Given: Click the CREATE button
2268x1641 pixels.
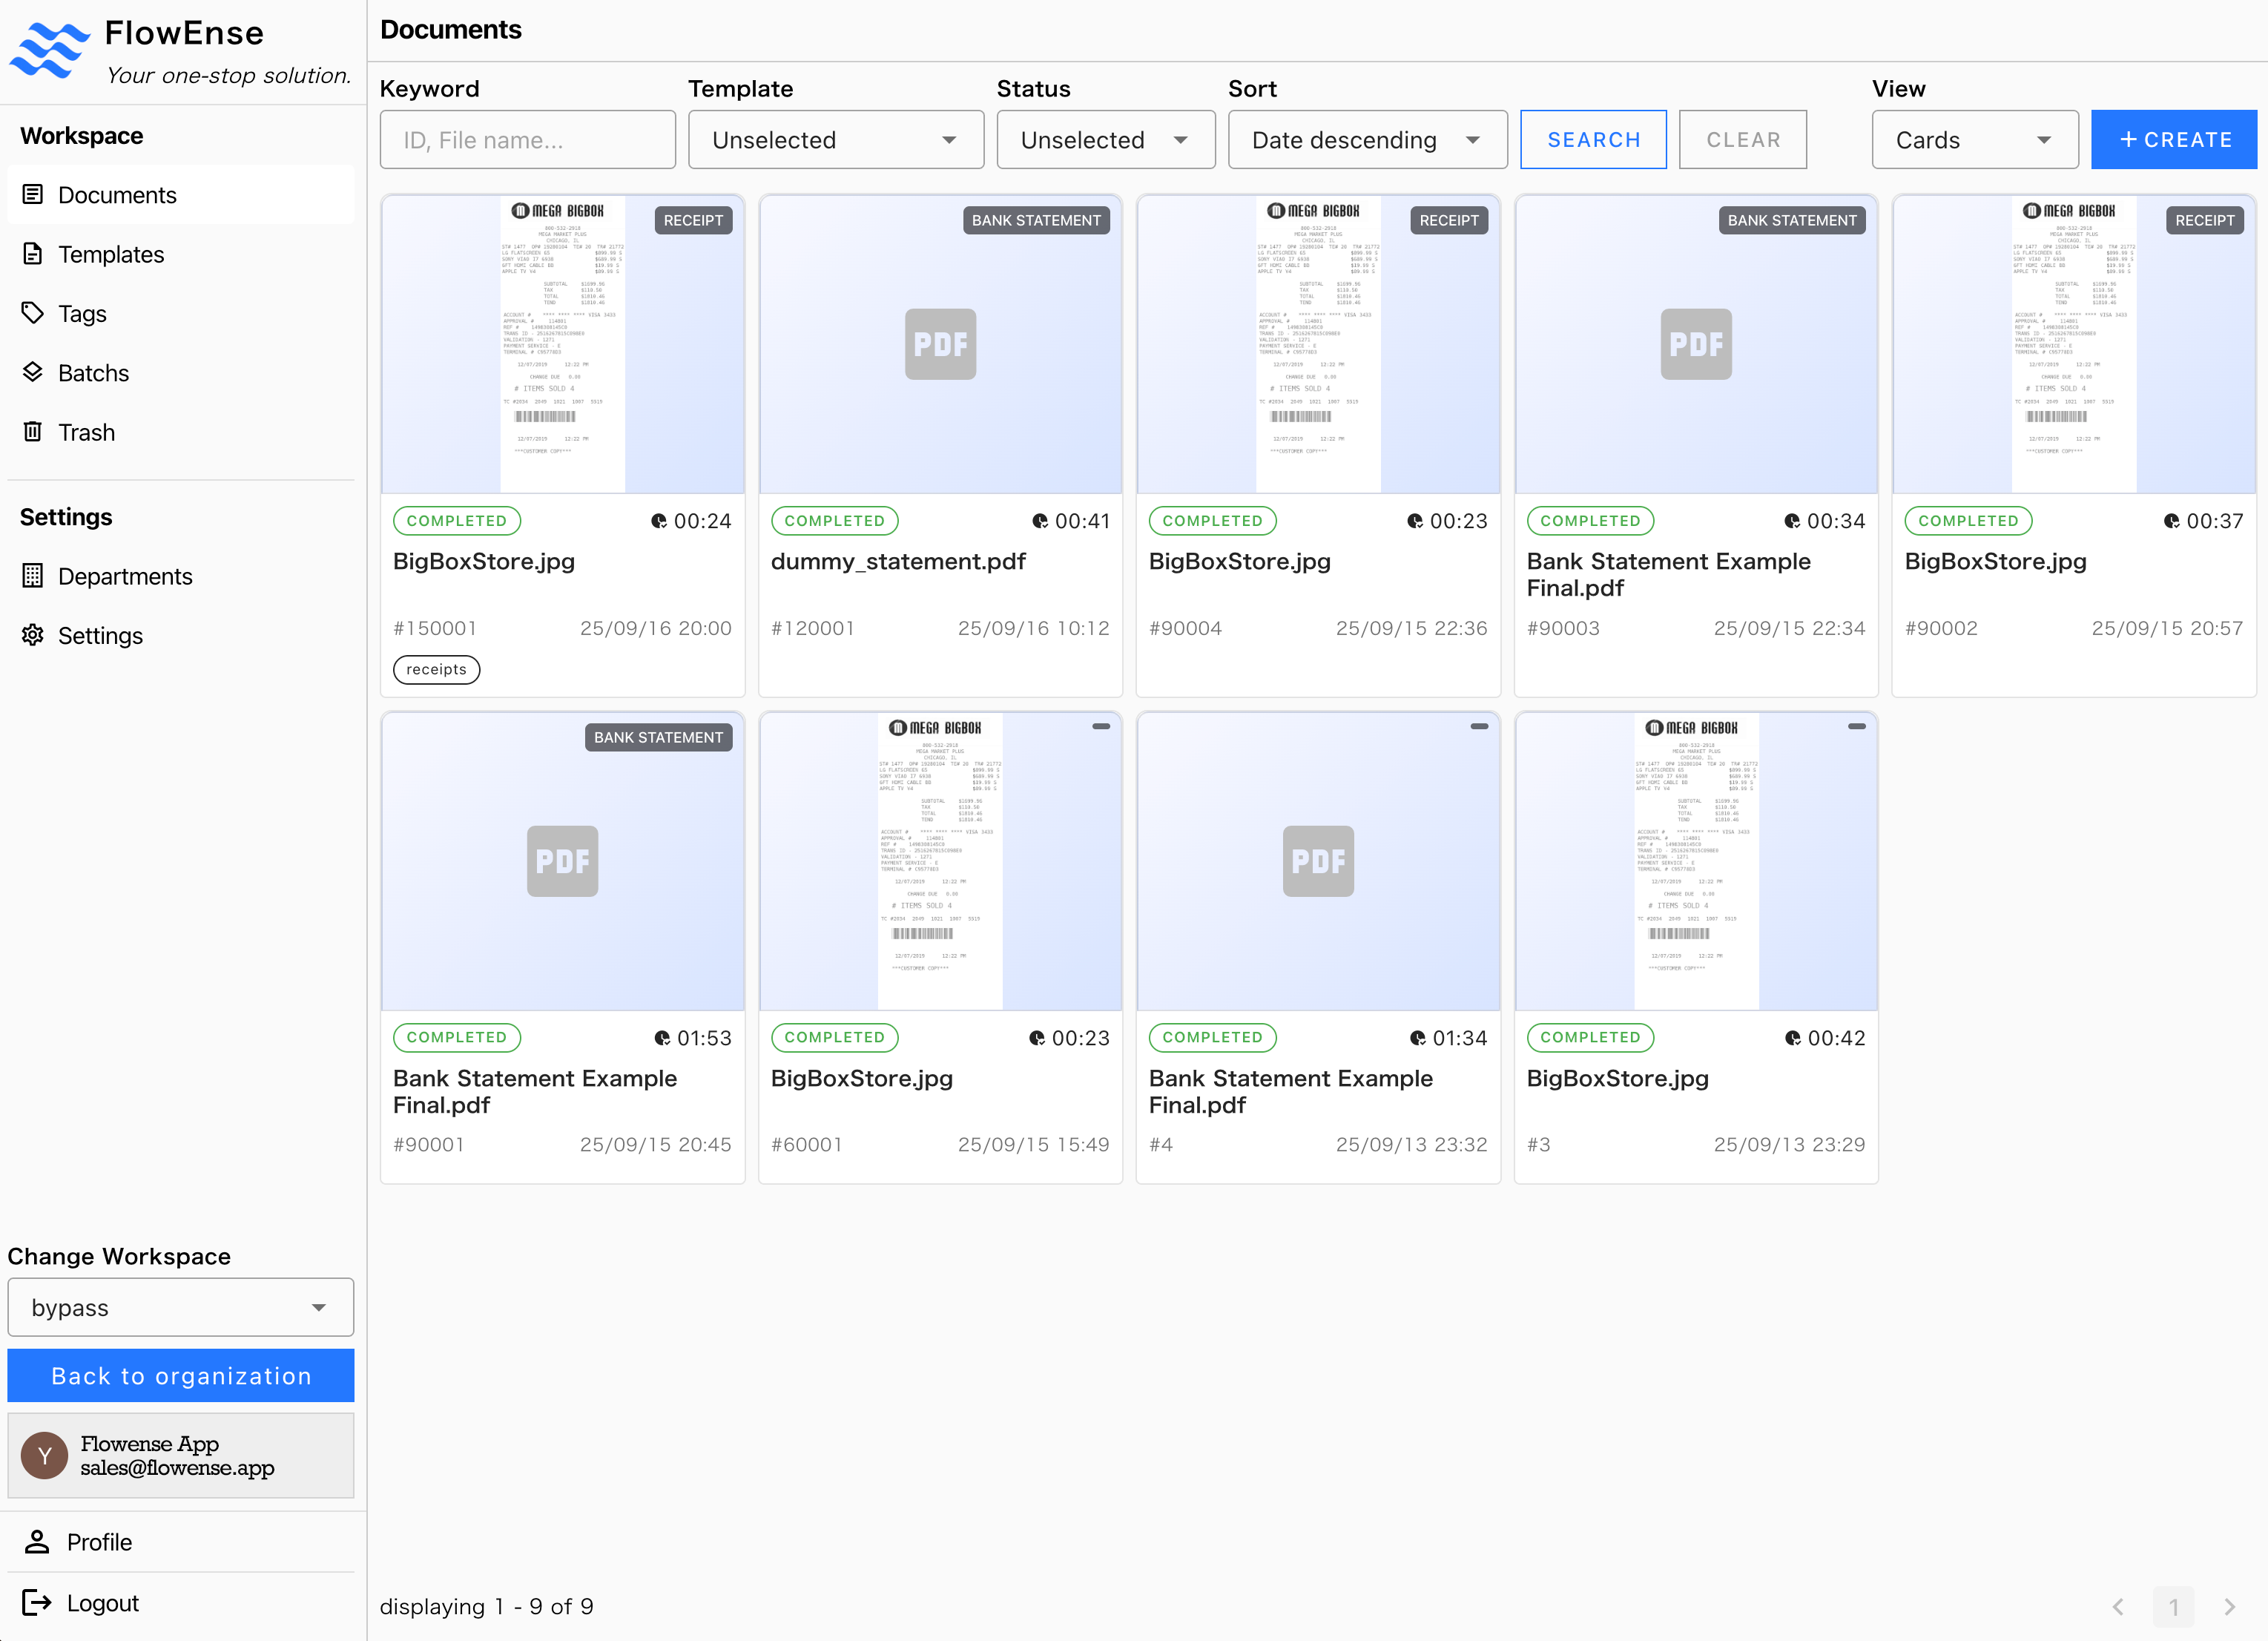Looking at the screenshot, I should pyautogui.click(x=2173, y=140).
